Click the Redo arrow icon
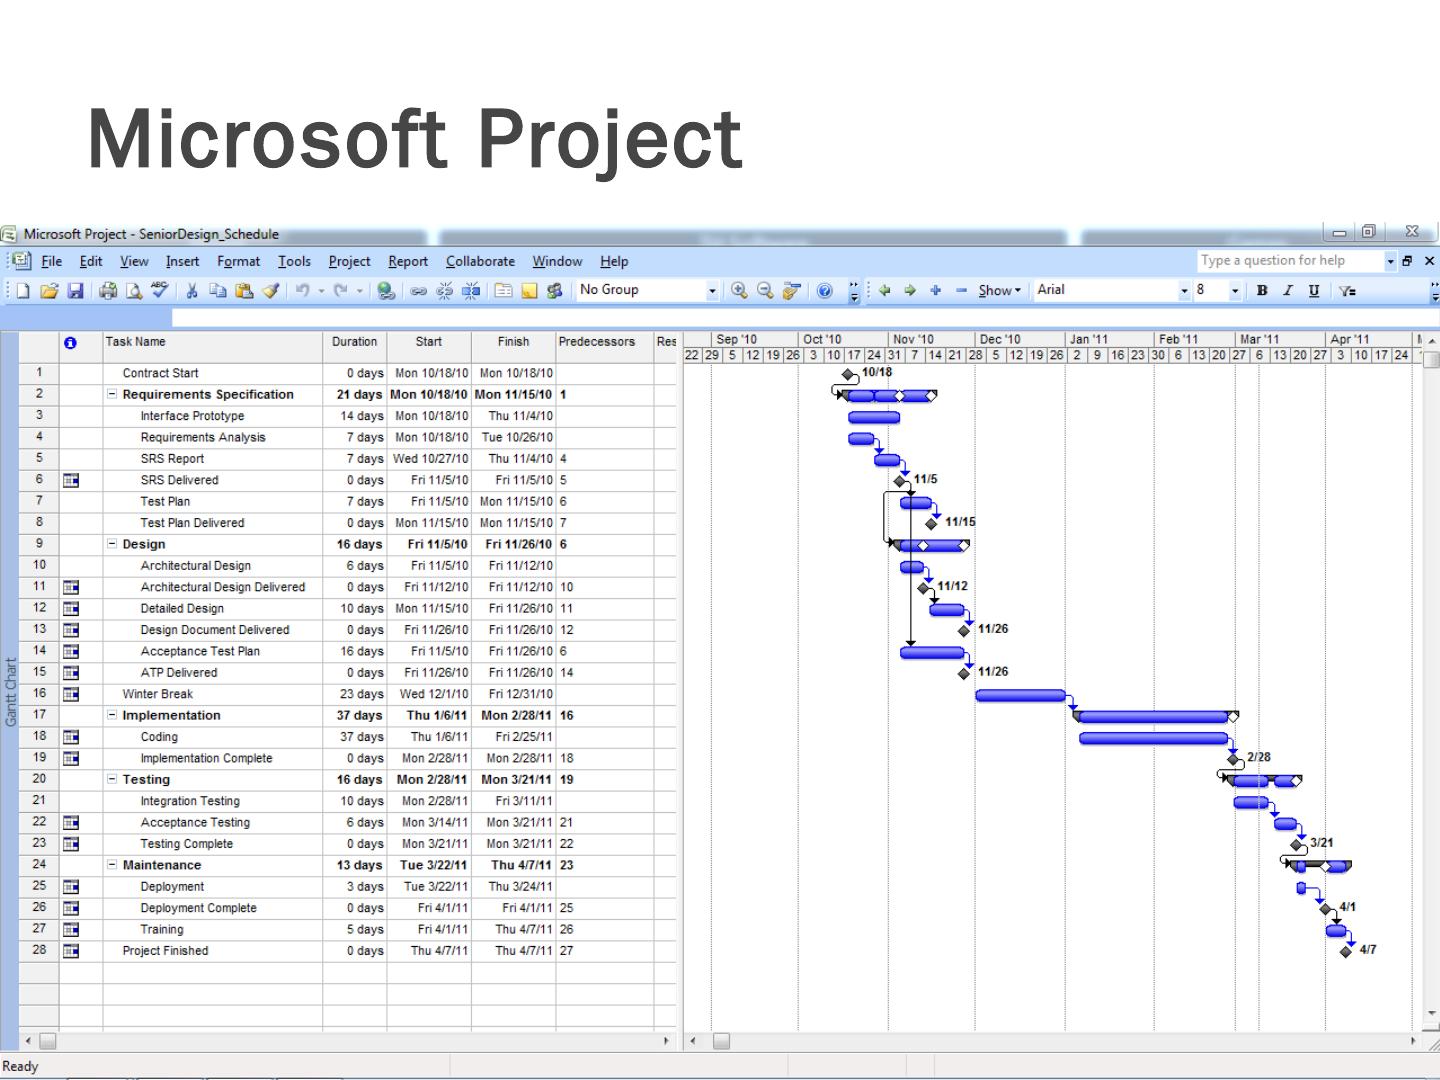 coord(341,291)
